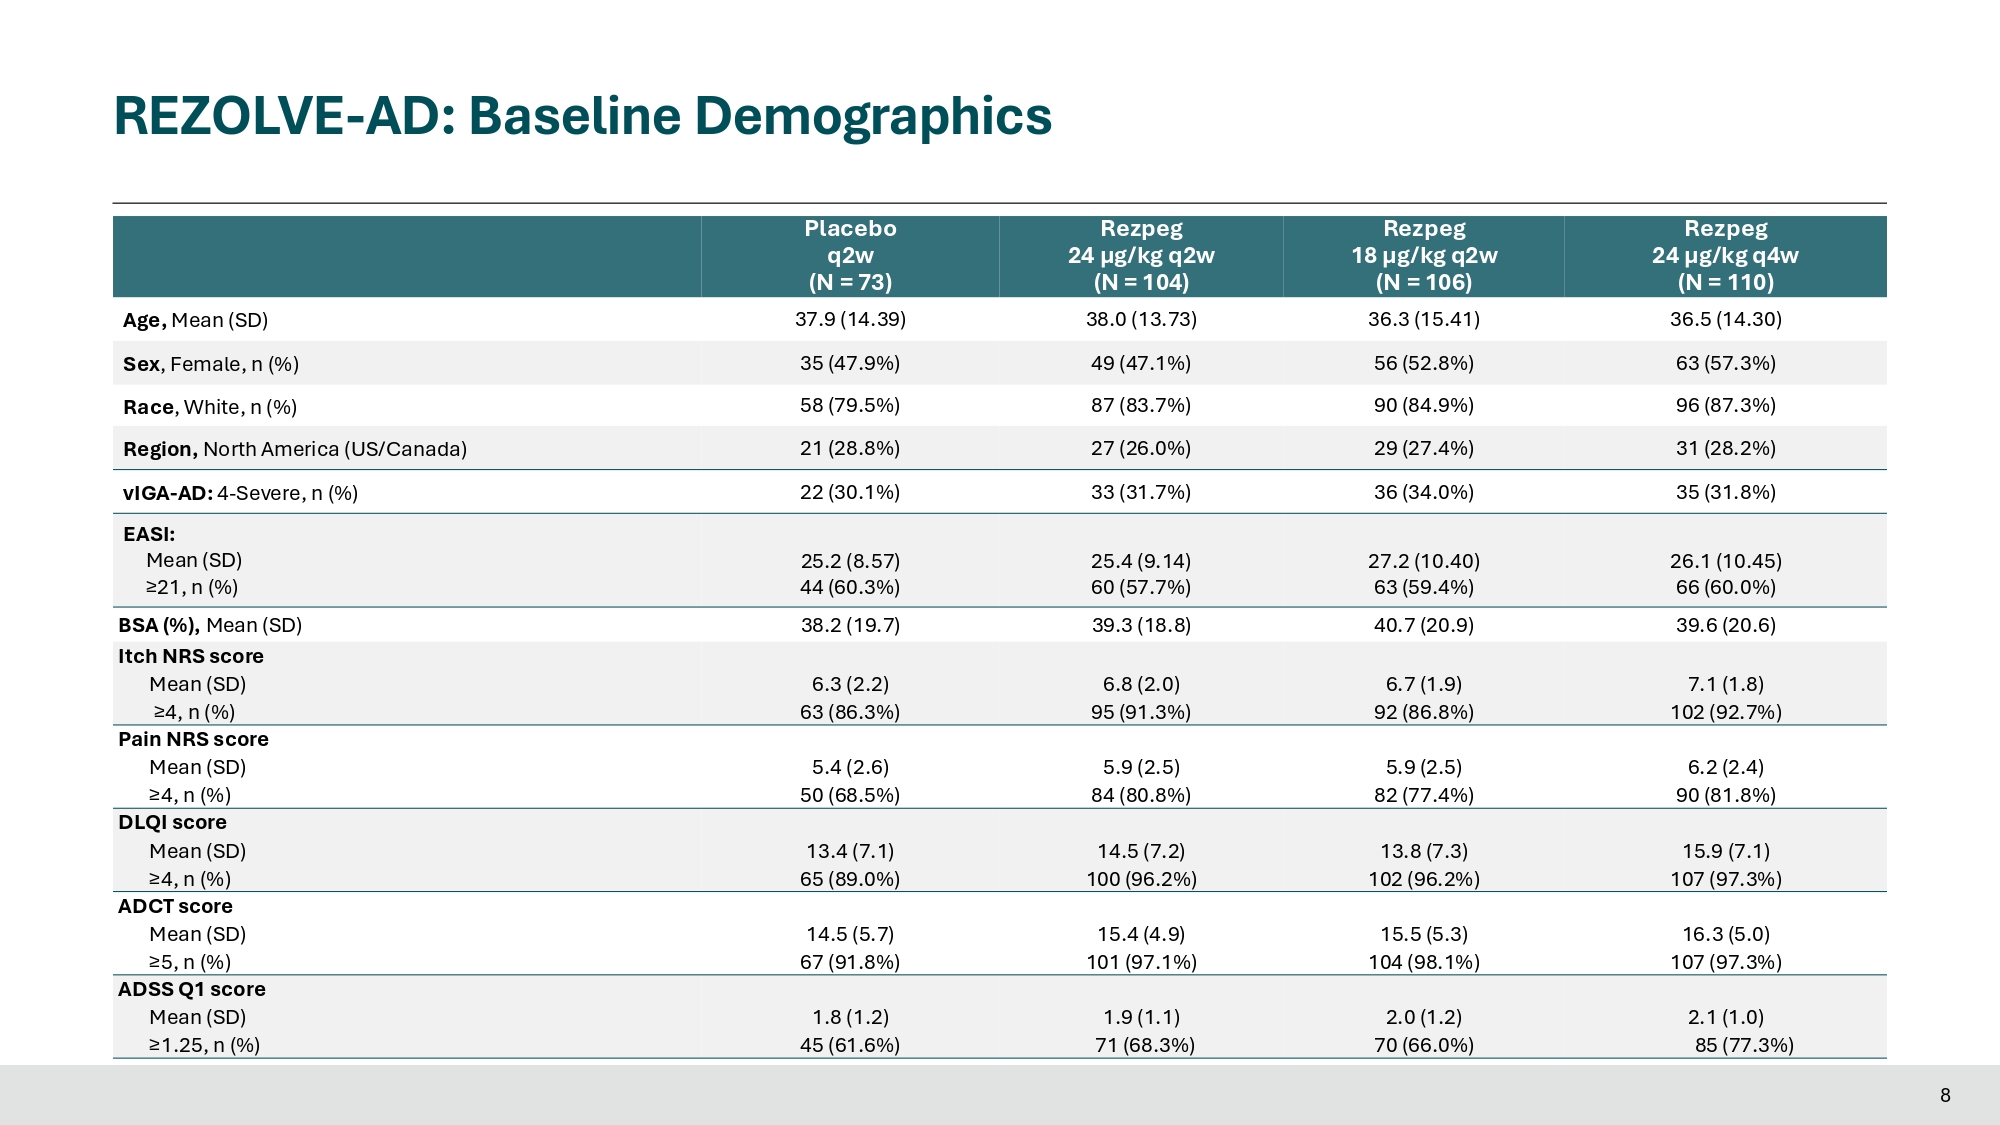
Task: Click the Sex, Female row label
Action: coord(211,364)
